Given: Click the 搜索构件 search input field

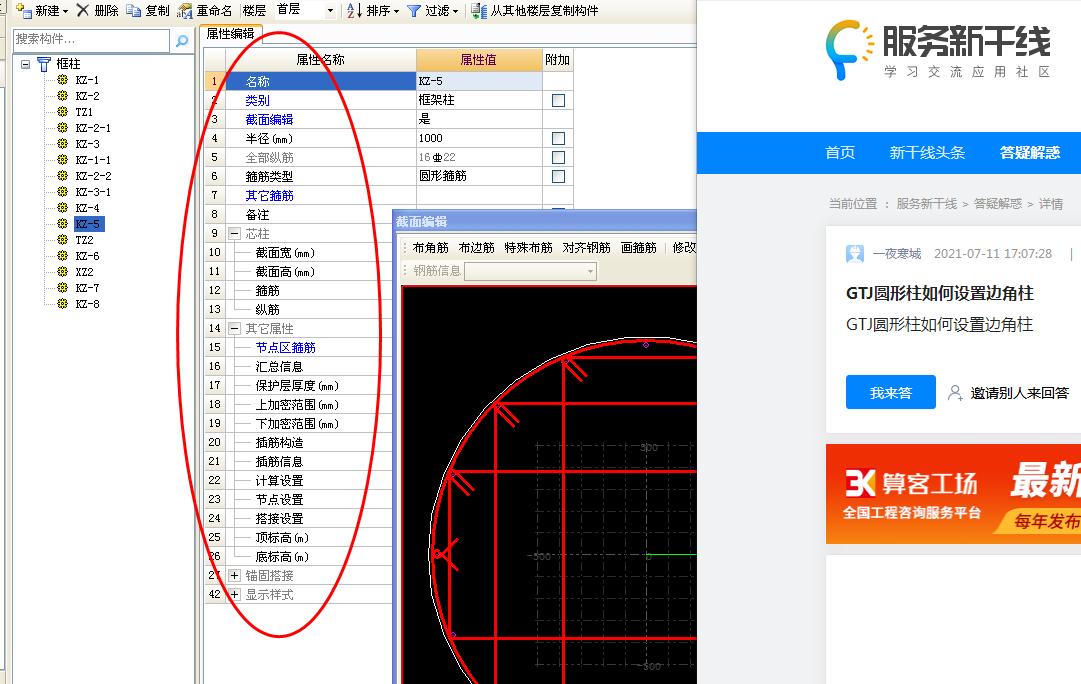Looking at the screenshot, I should (91, 39).
